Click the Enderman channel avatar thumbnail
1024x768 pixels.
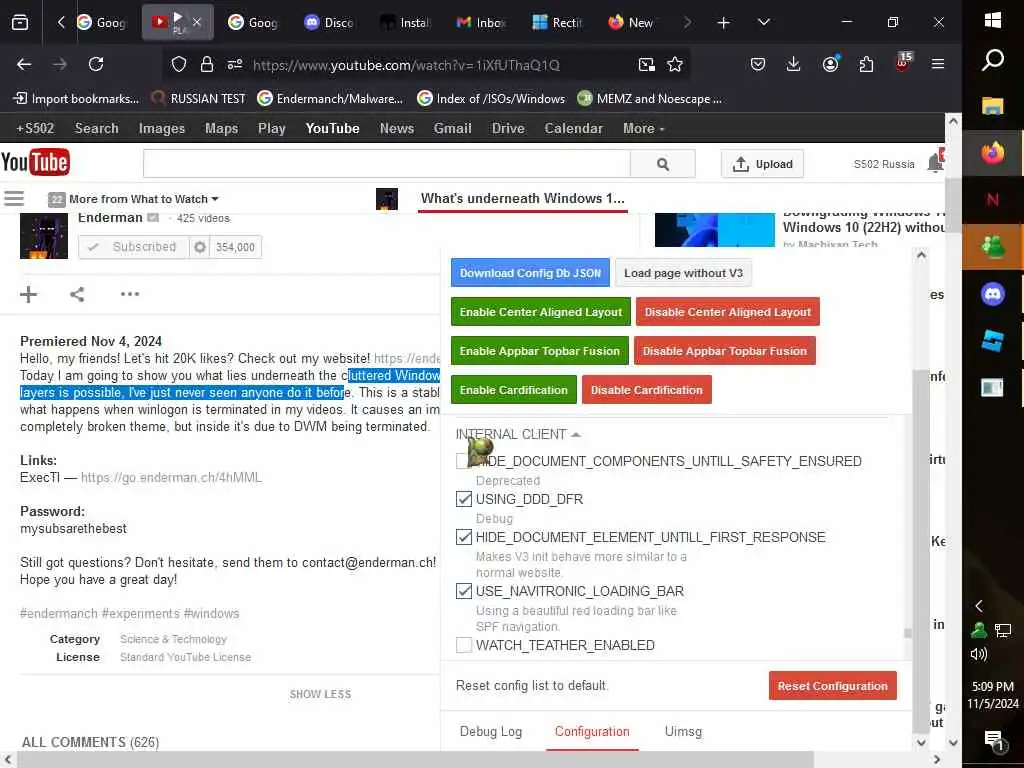click(44, 236)
